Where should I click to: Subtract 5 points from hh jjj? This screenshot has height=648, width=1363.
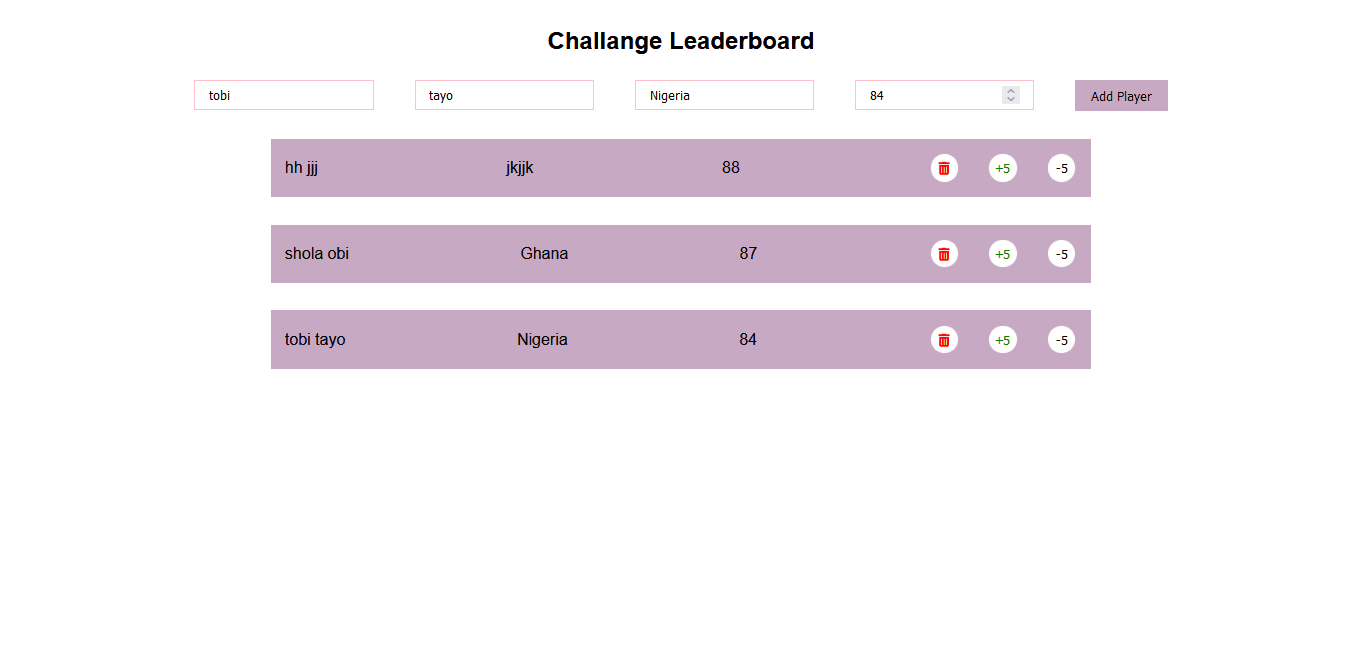tap(1062, 168)
